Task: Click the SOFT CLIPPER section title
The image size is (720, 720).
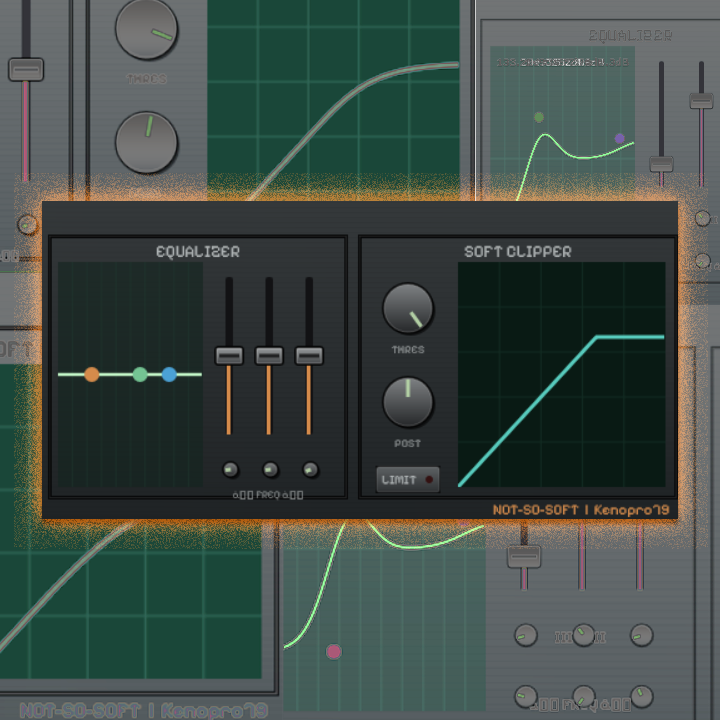Action: click(x=518, y=252)
